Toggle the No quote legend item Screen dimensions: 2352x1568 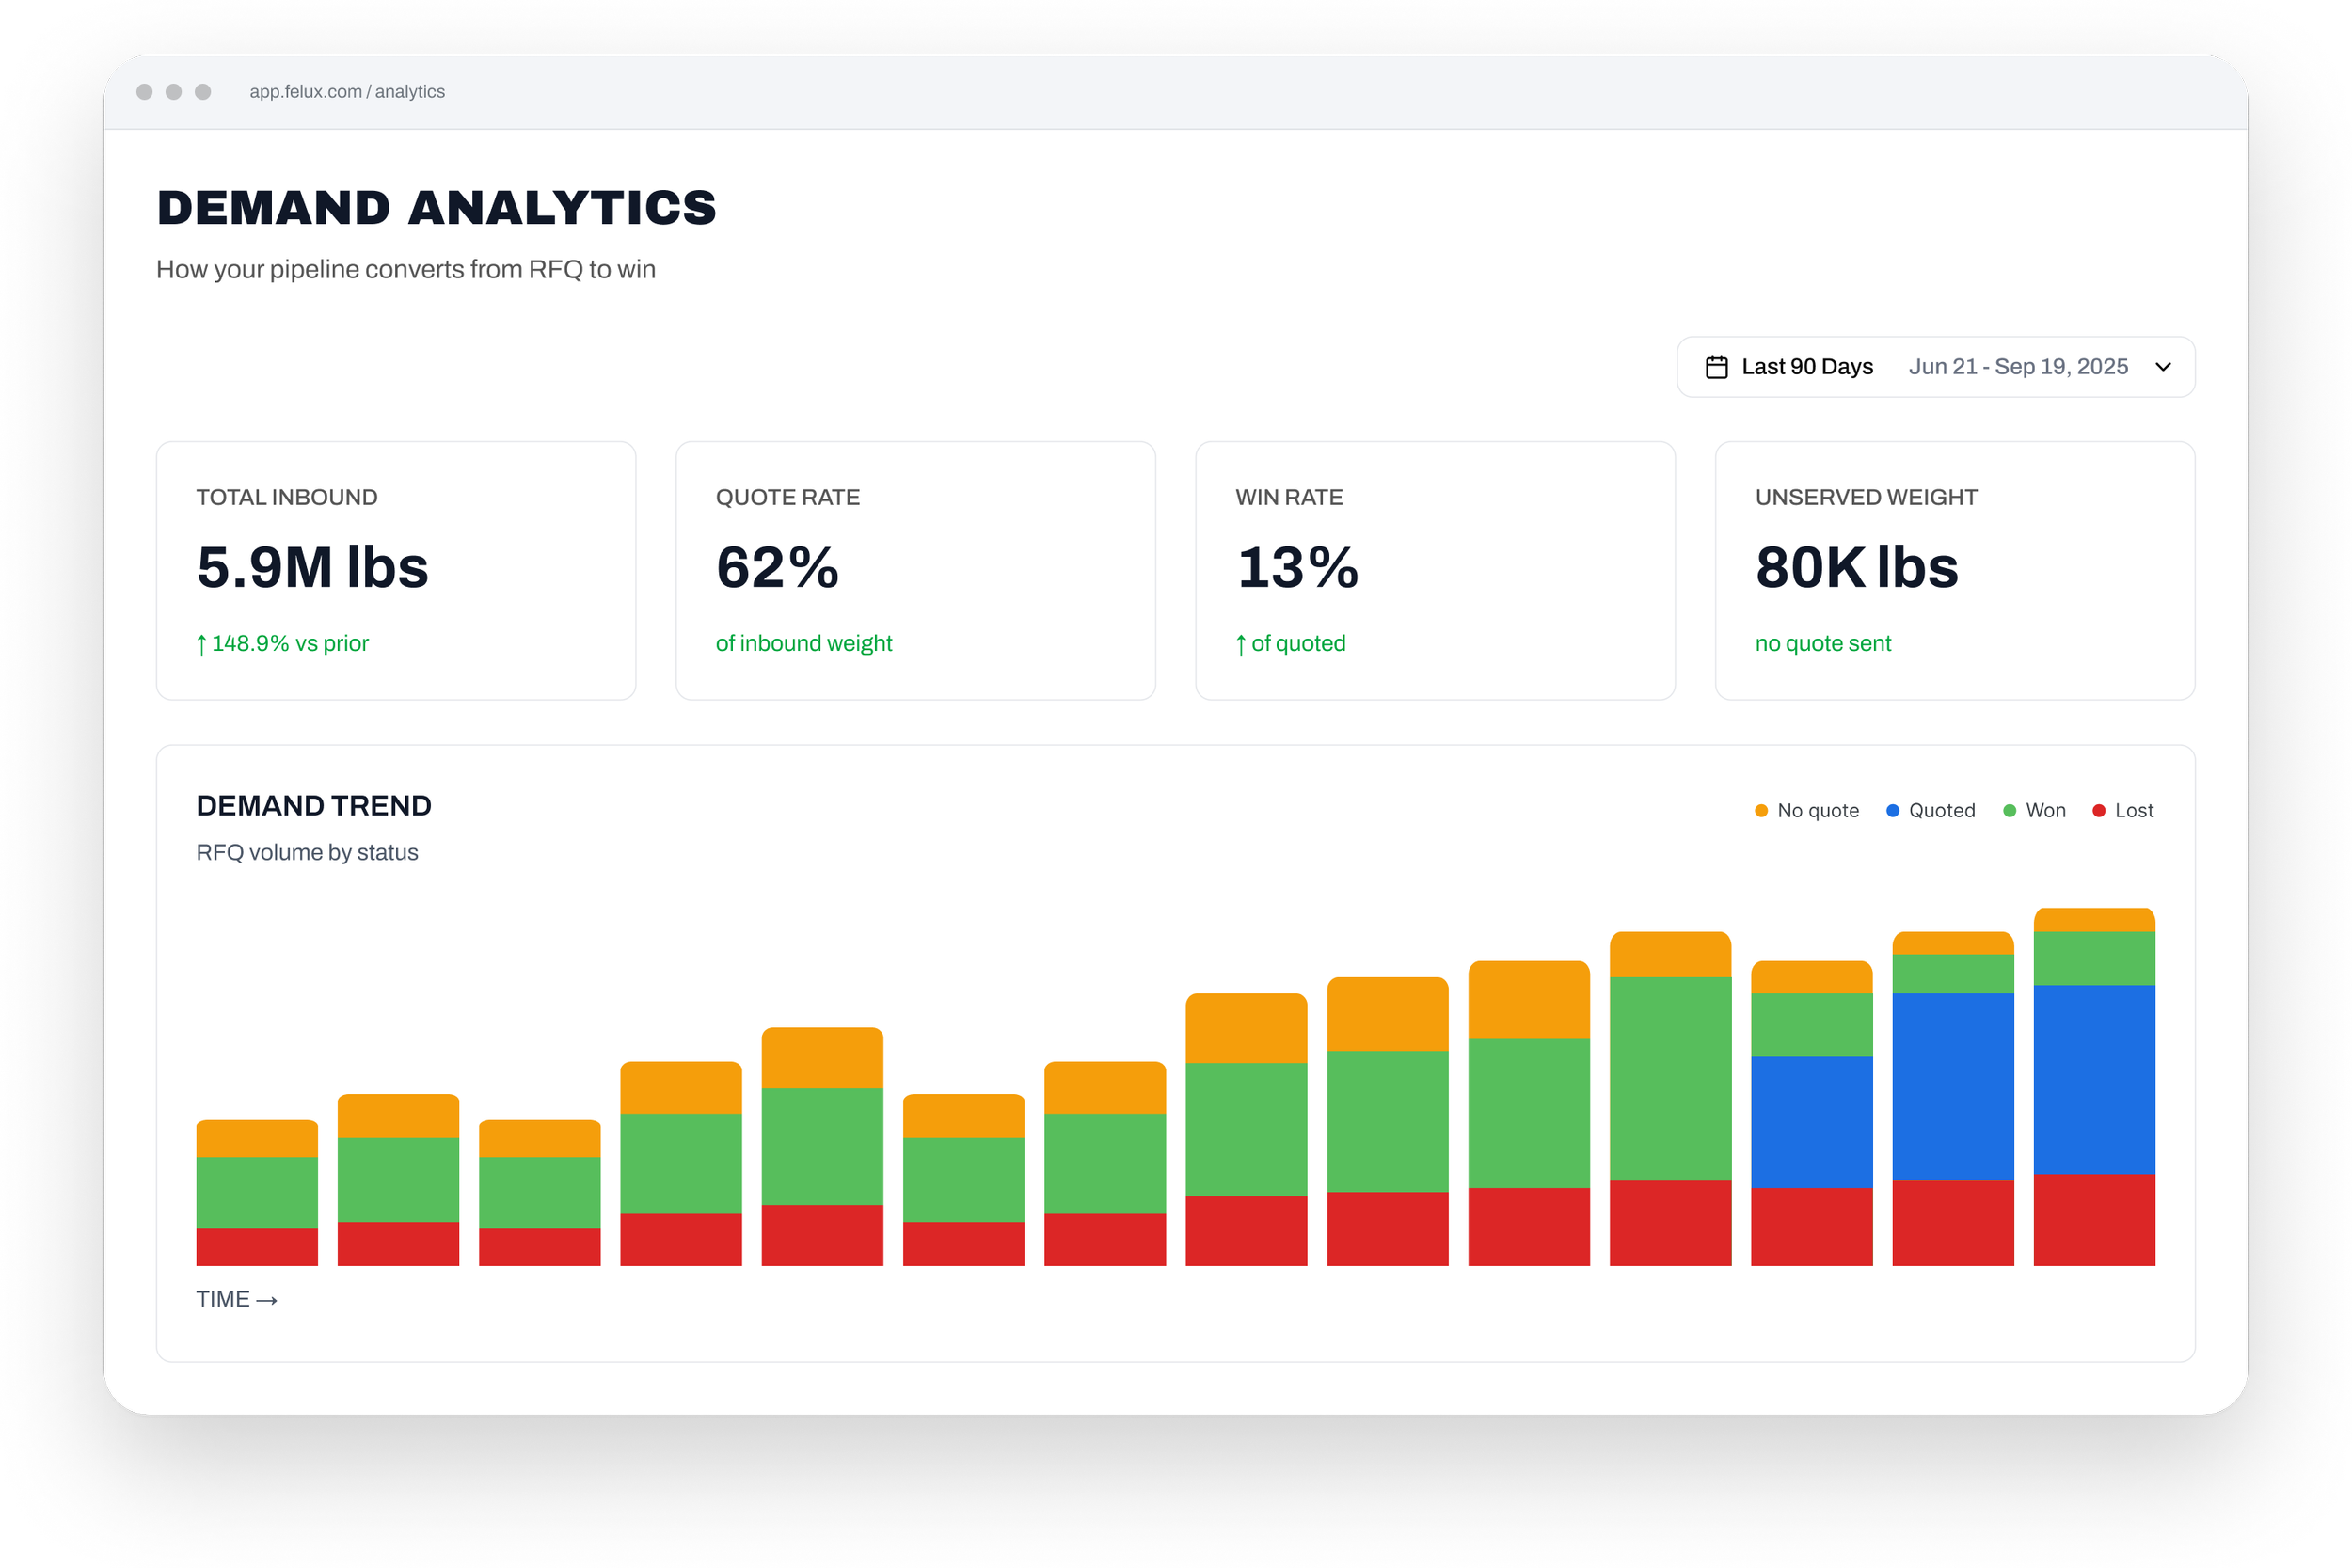click(x=1807, y=810)
